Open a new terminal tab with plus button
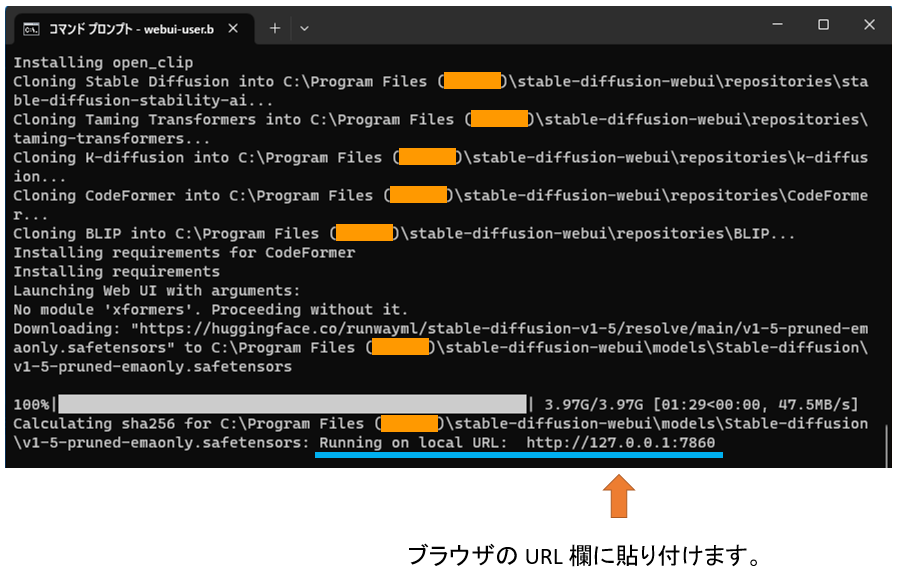The height and width of the screenshot is (578, 898). point(274,28)
